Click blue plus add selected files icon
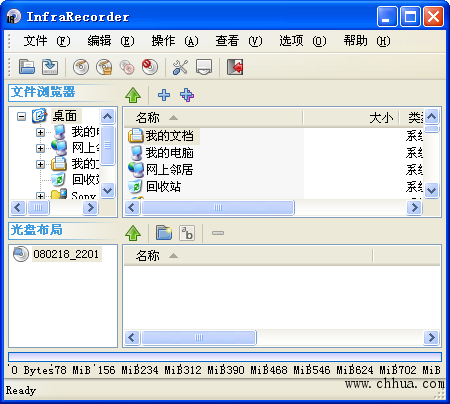The width and height of the screenshot is (450, 404). [164, 95]
